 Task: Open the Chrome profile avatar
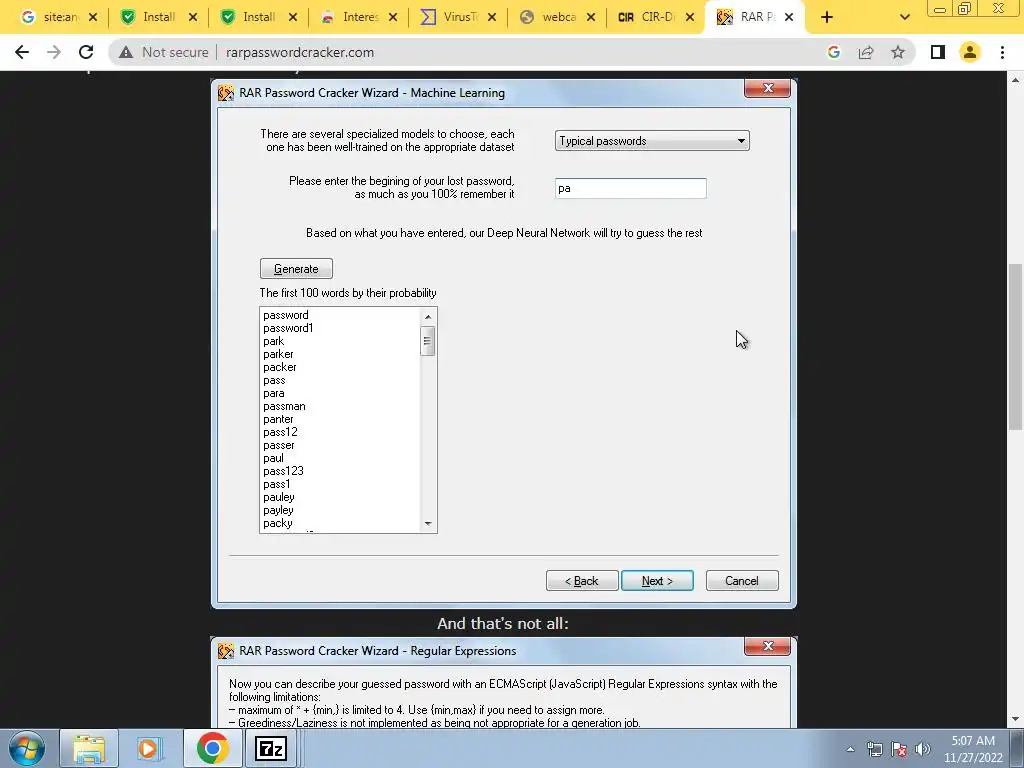pos(970,52)
